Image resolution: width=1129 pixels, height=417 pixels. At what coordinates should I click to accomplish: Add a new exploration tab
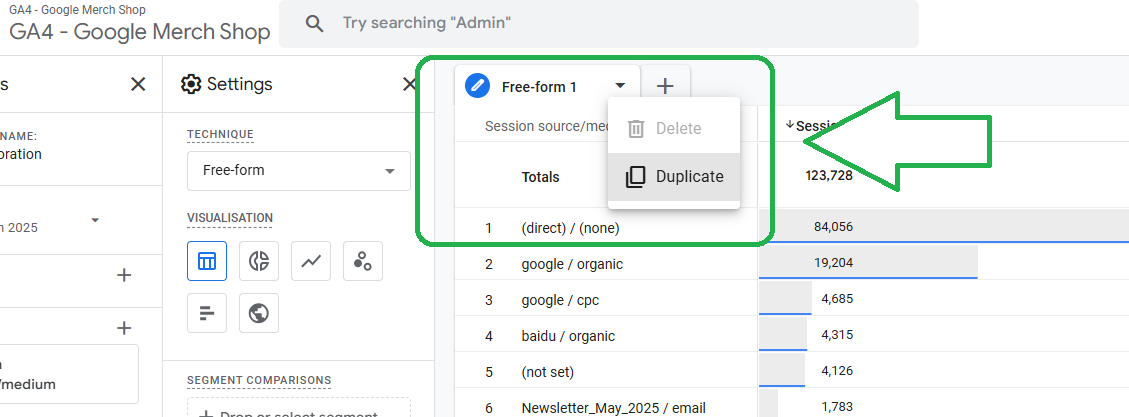[x=665, y=86]
